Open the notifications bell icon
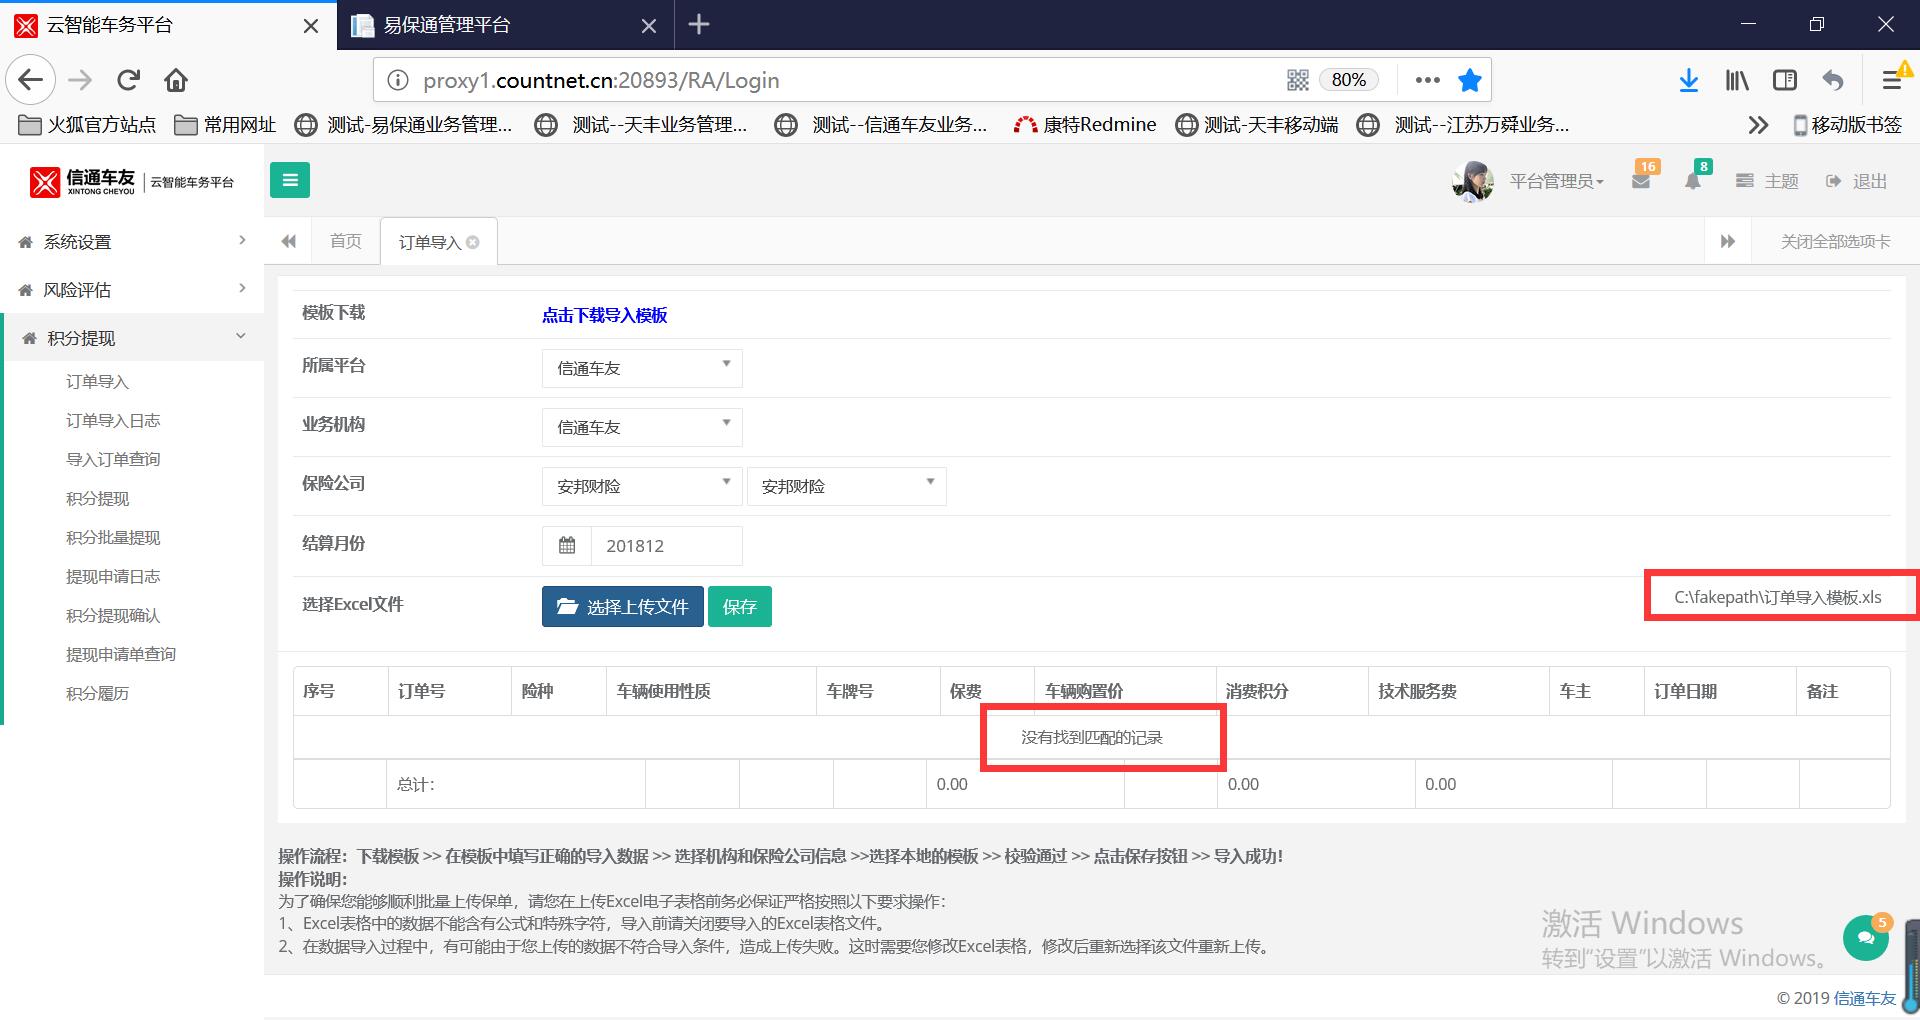The width and height of the screenshot is (1920, 1020). [1693, 182]
